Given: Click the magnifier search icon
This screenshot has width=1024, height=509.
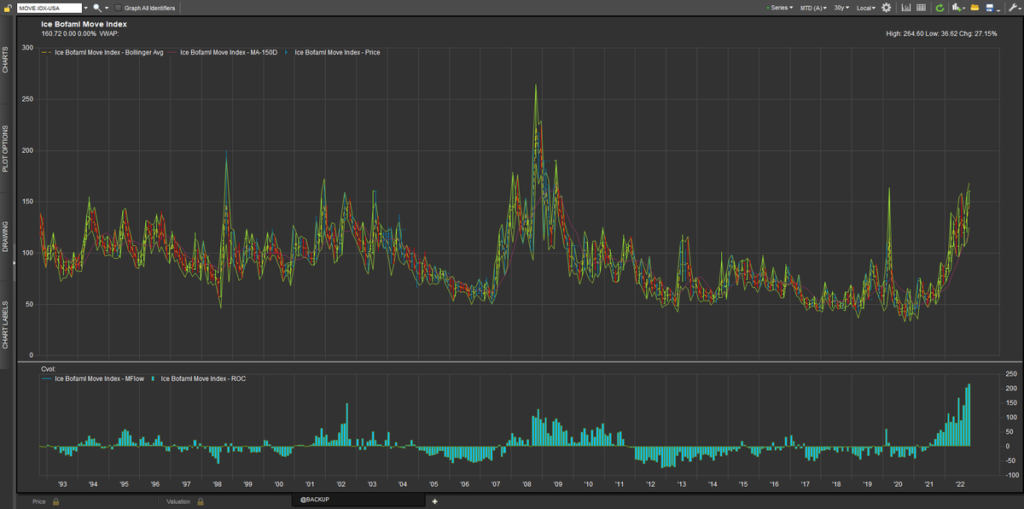Looking at the screenshot, I should click(97, 8).
